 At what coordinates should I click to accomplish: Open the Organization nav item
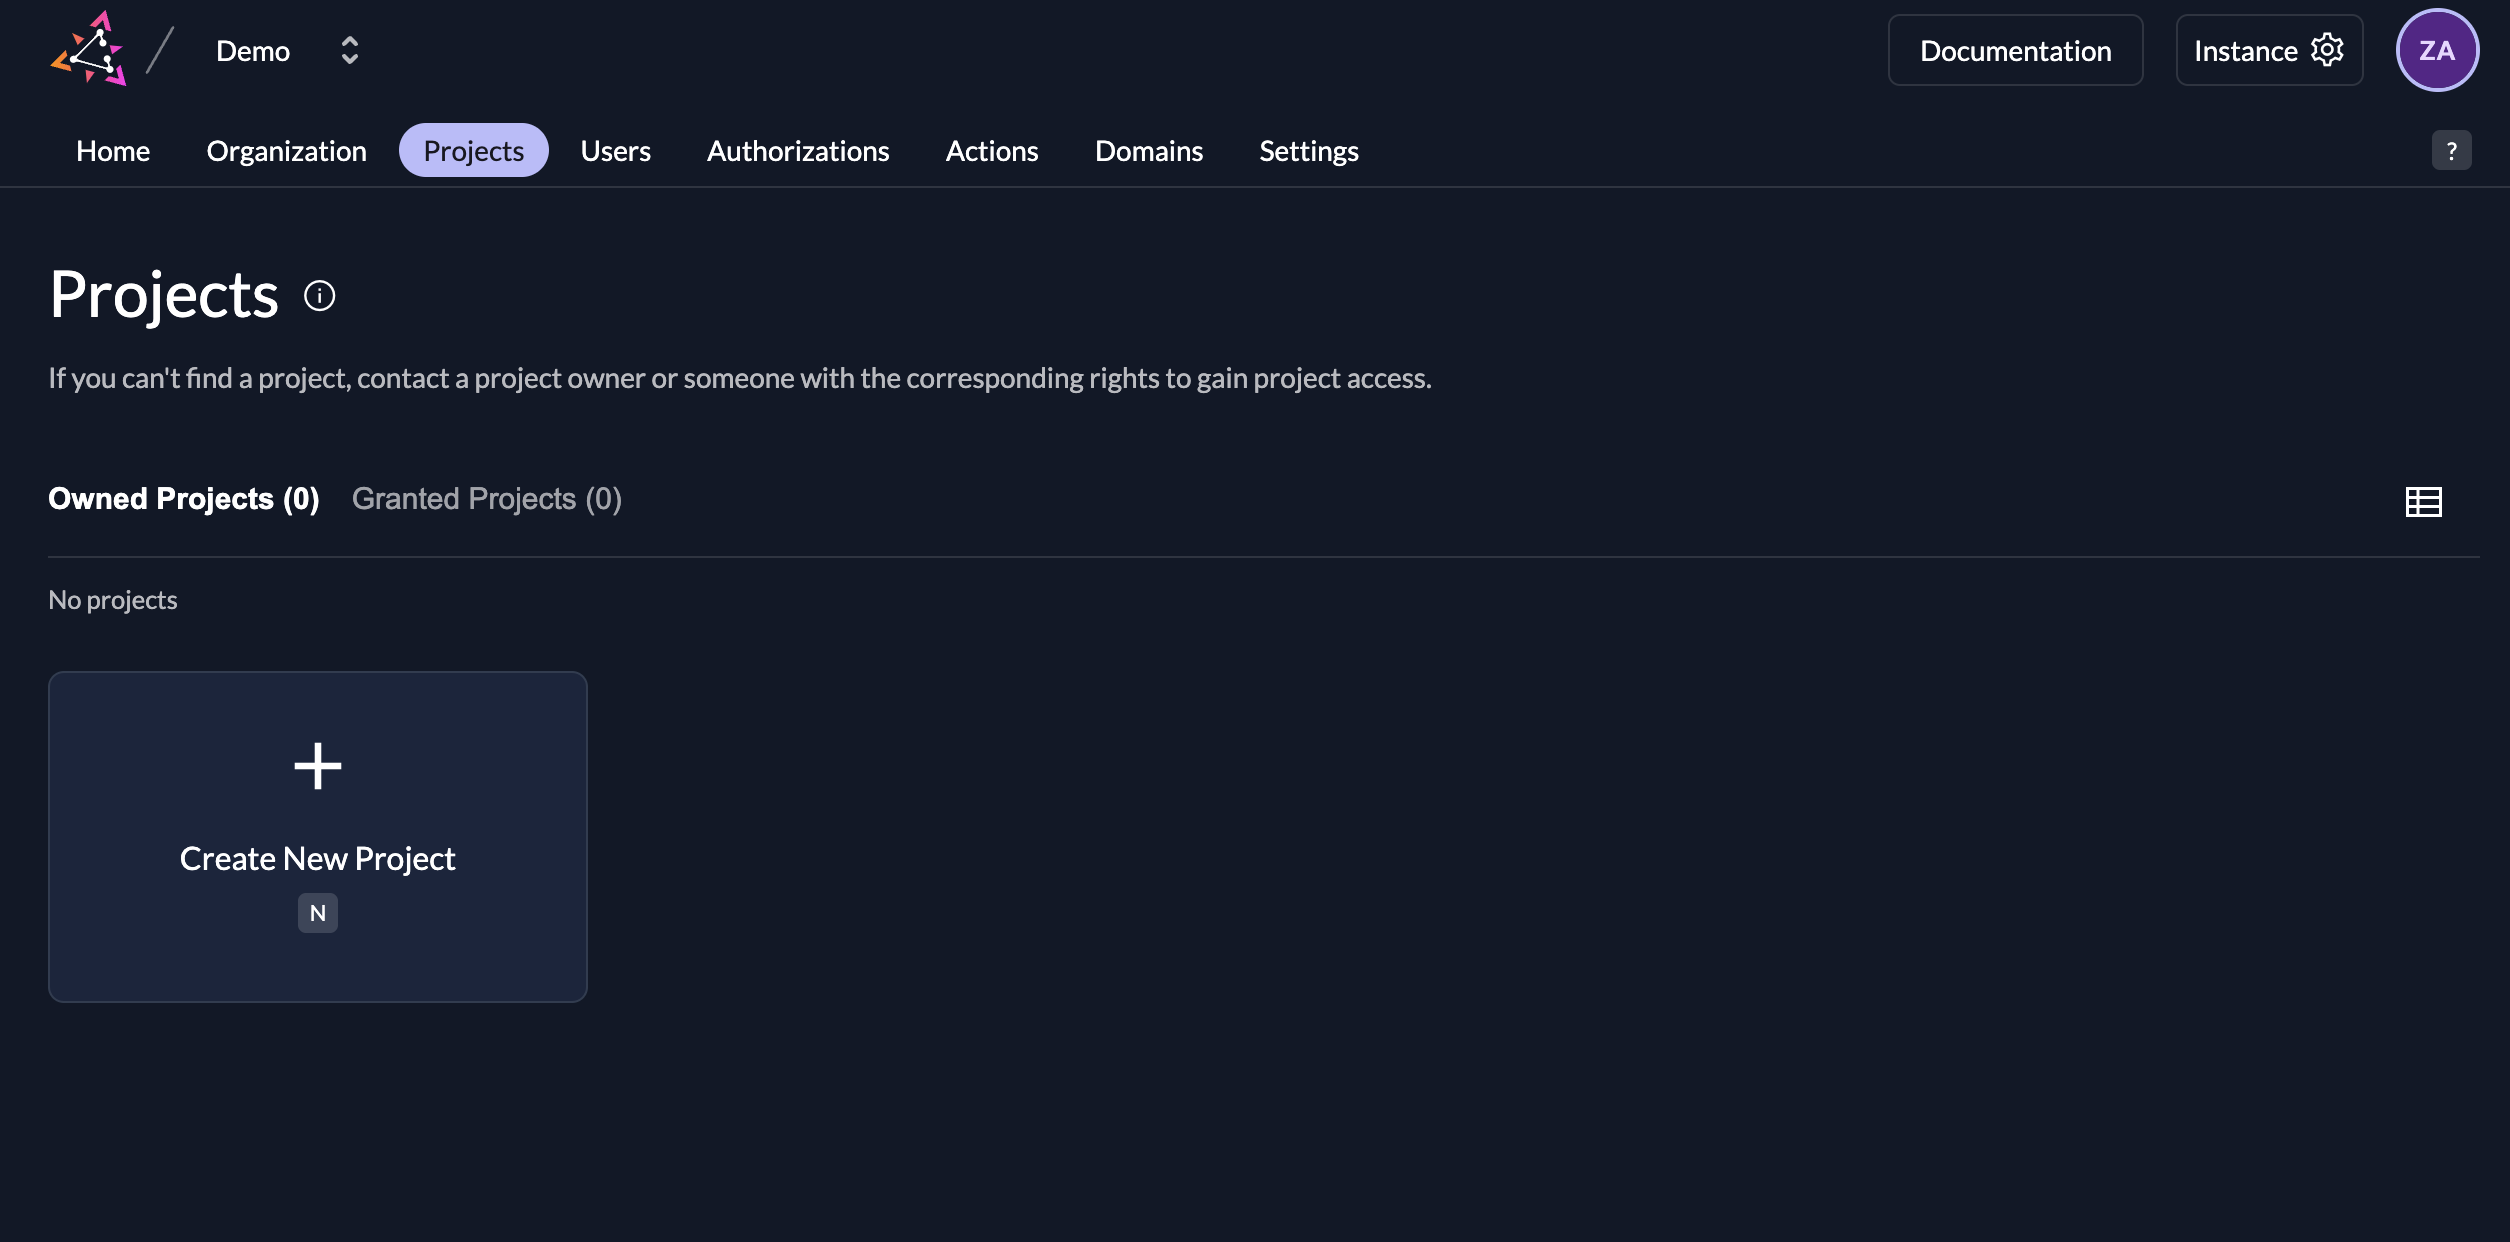pyautogui.click(x=286, y=151)
